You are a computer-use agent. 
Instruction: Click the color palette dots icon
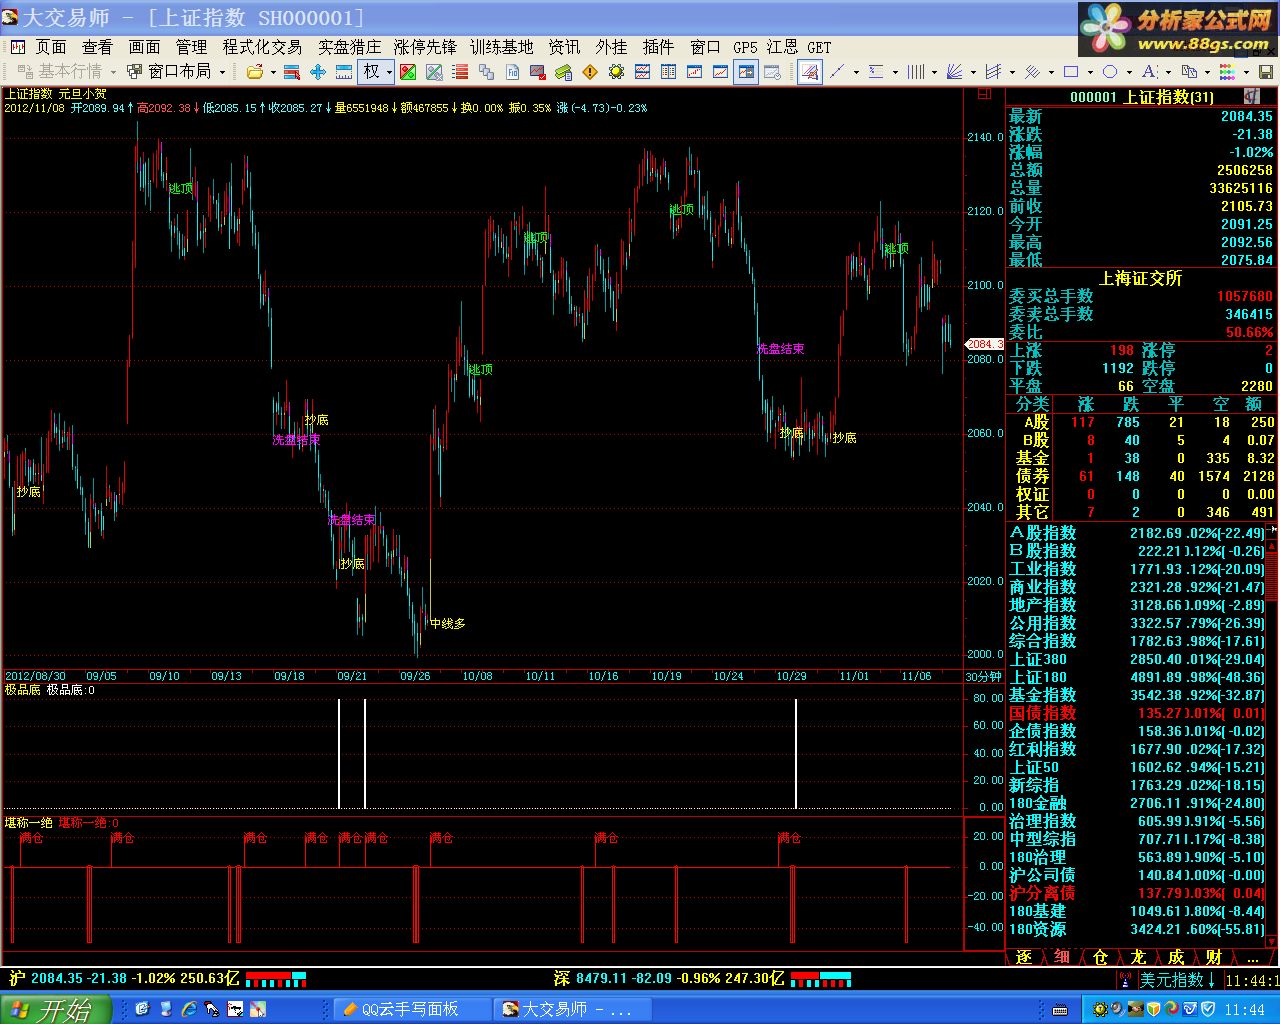(1227, 72)
